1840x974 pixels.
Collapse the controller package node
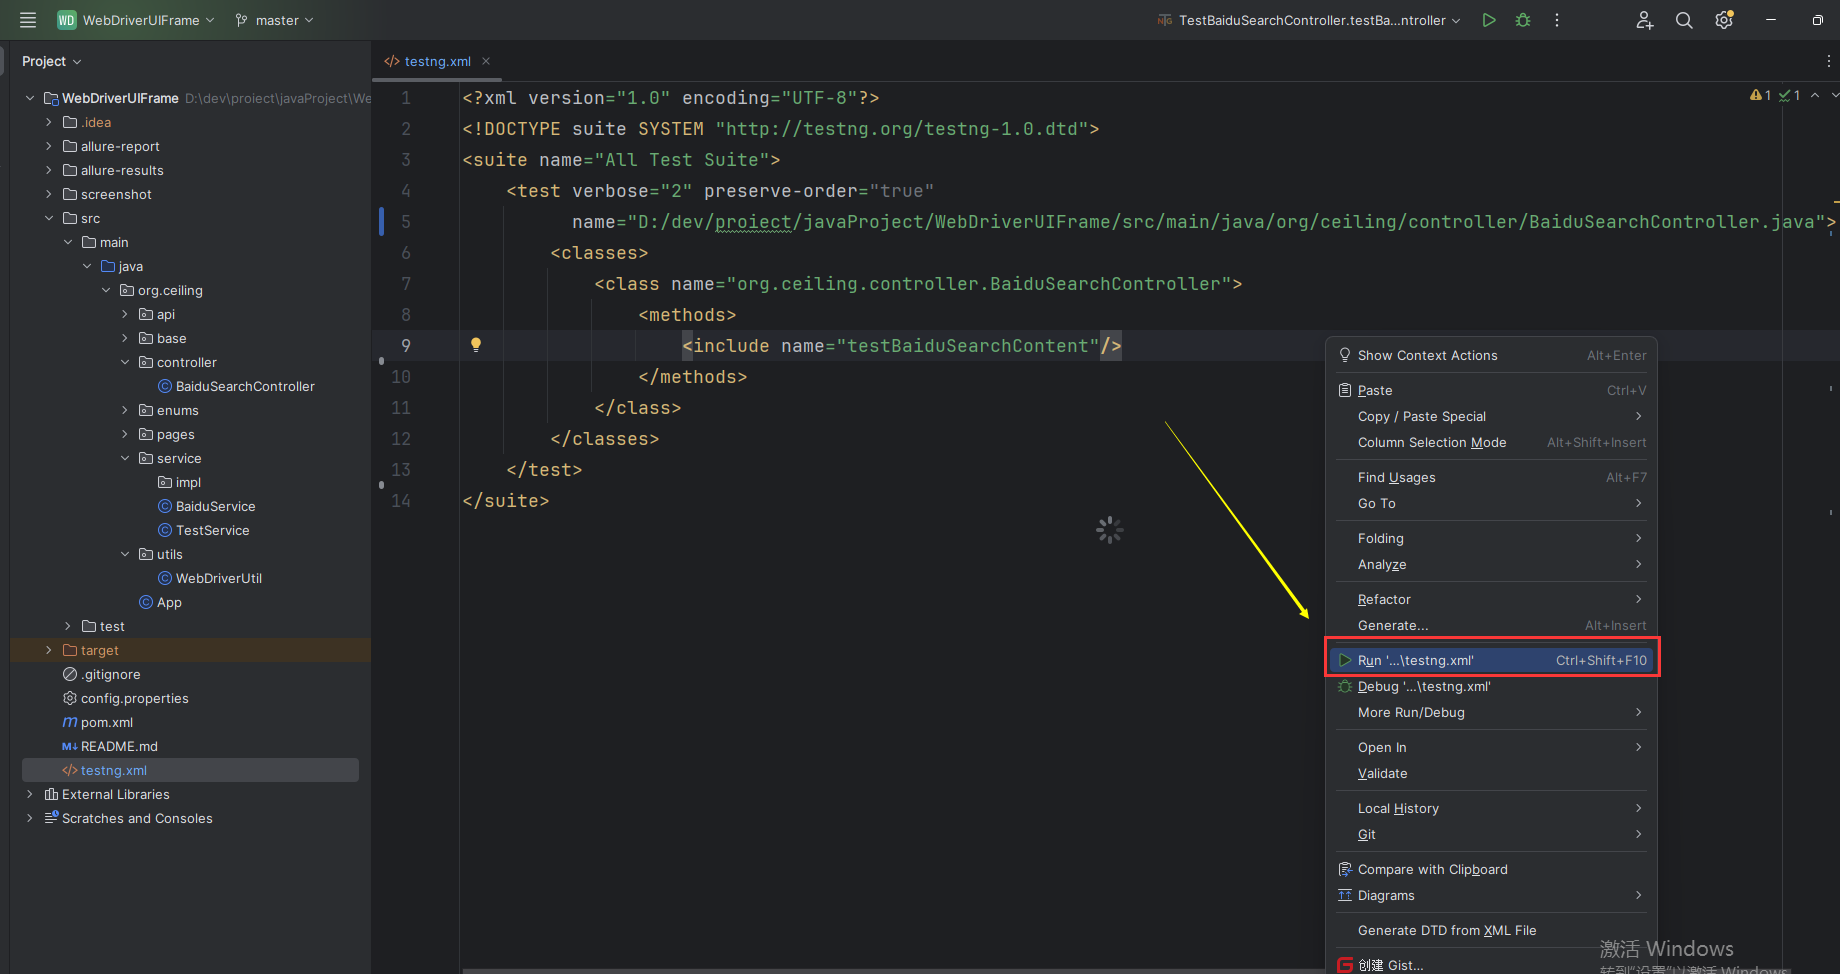click(x=125, y=362)
